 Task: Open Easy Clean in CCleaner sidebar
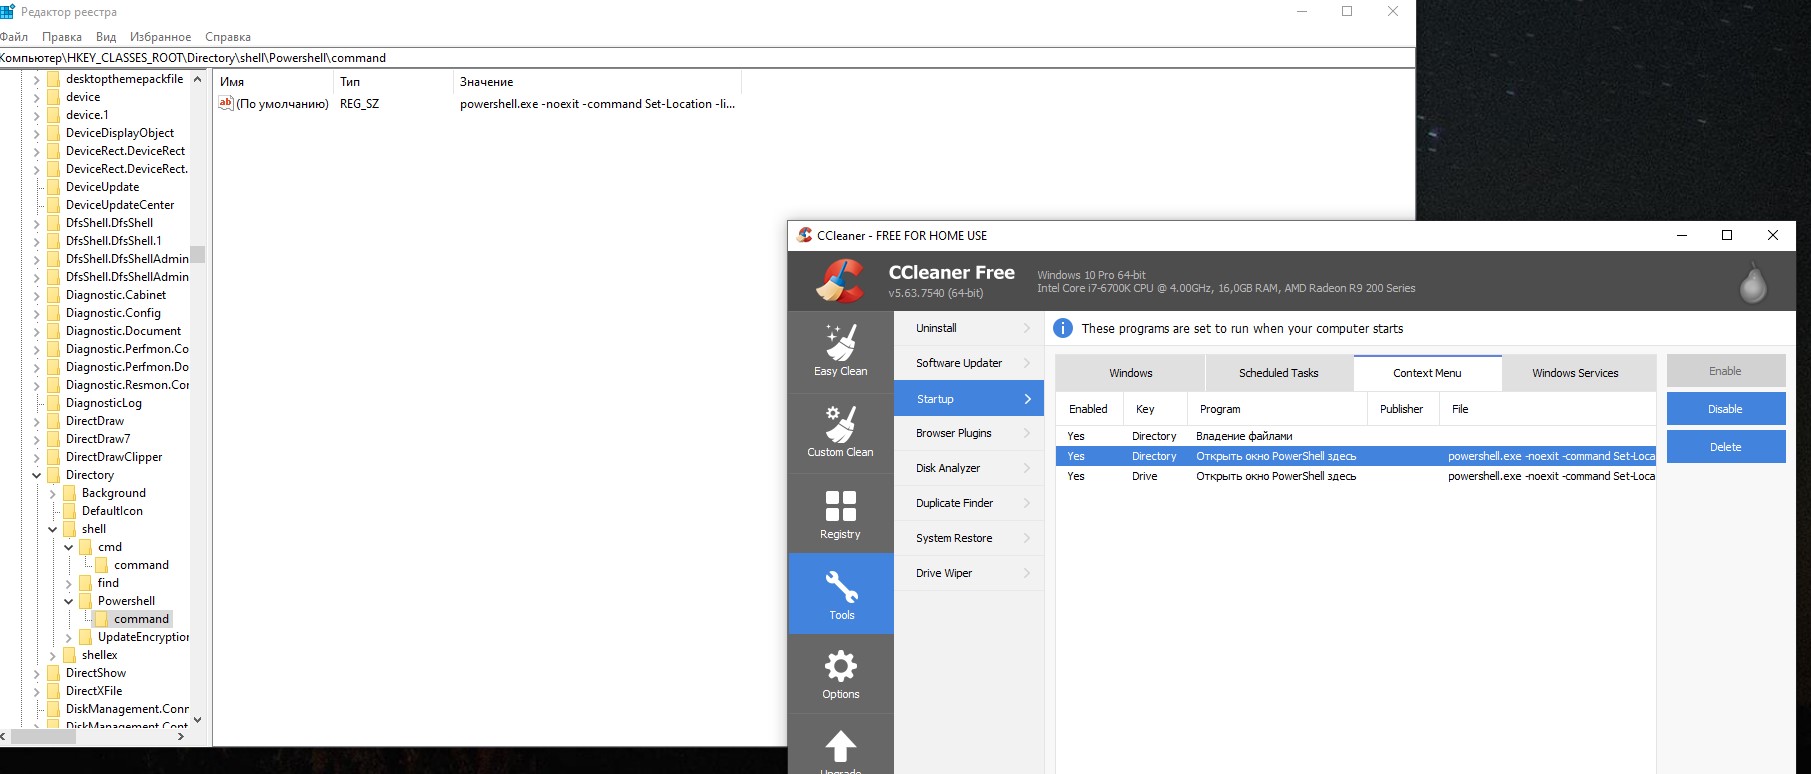tap(840, 352)
